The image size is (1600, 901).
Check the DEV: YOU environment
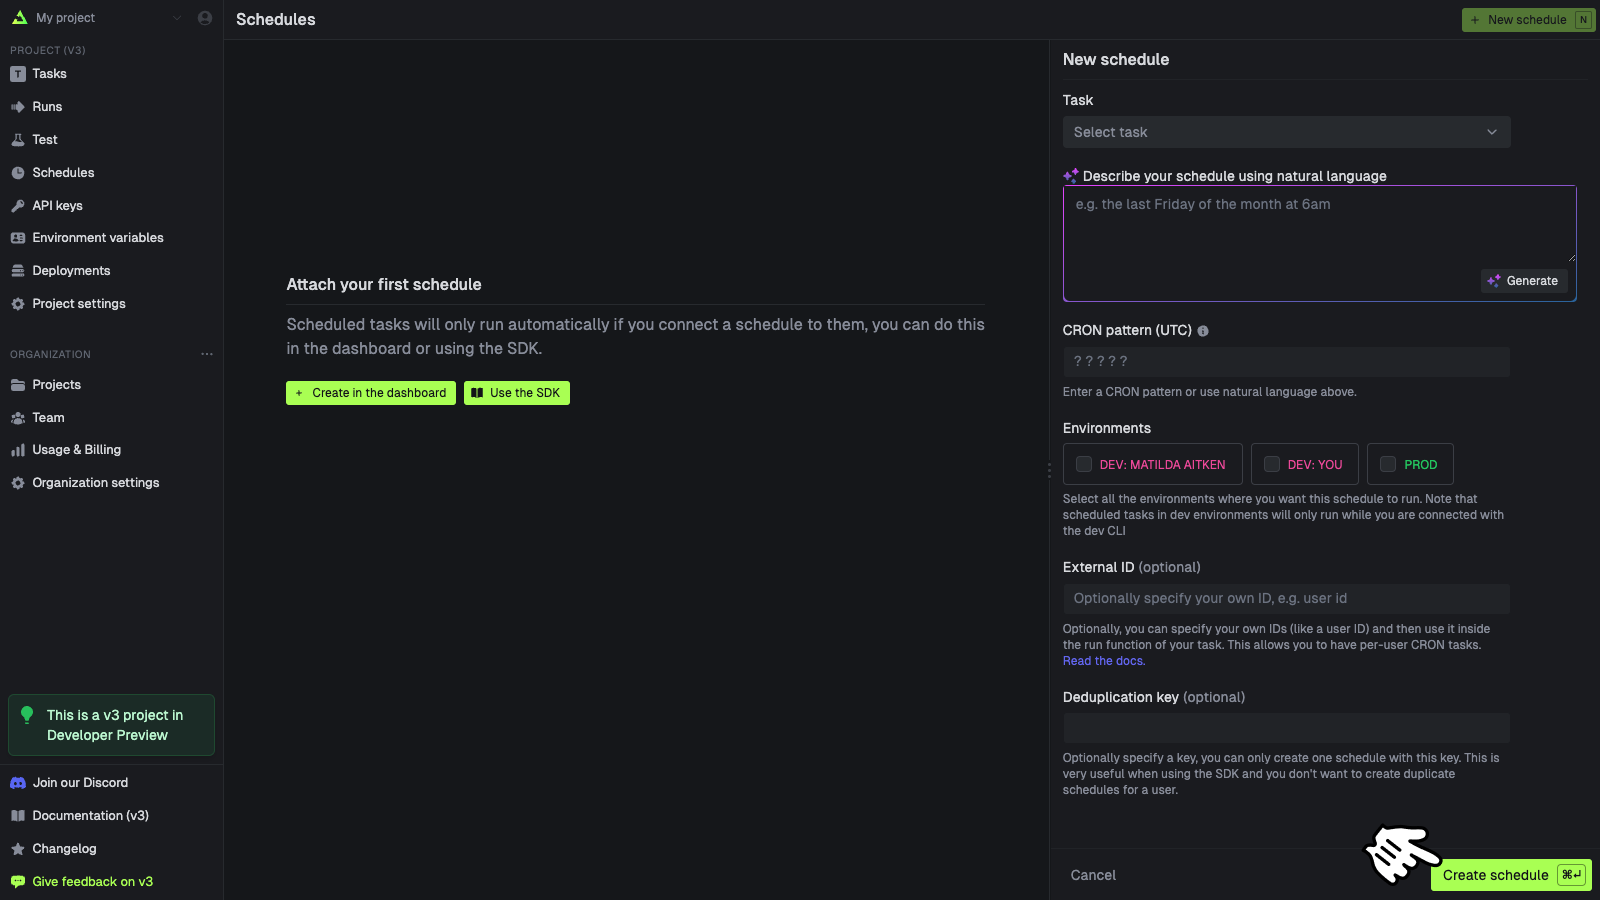click(x=1271, y=464)
